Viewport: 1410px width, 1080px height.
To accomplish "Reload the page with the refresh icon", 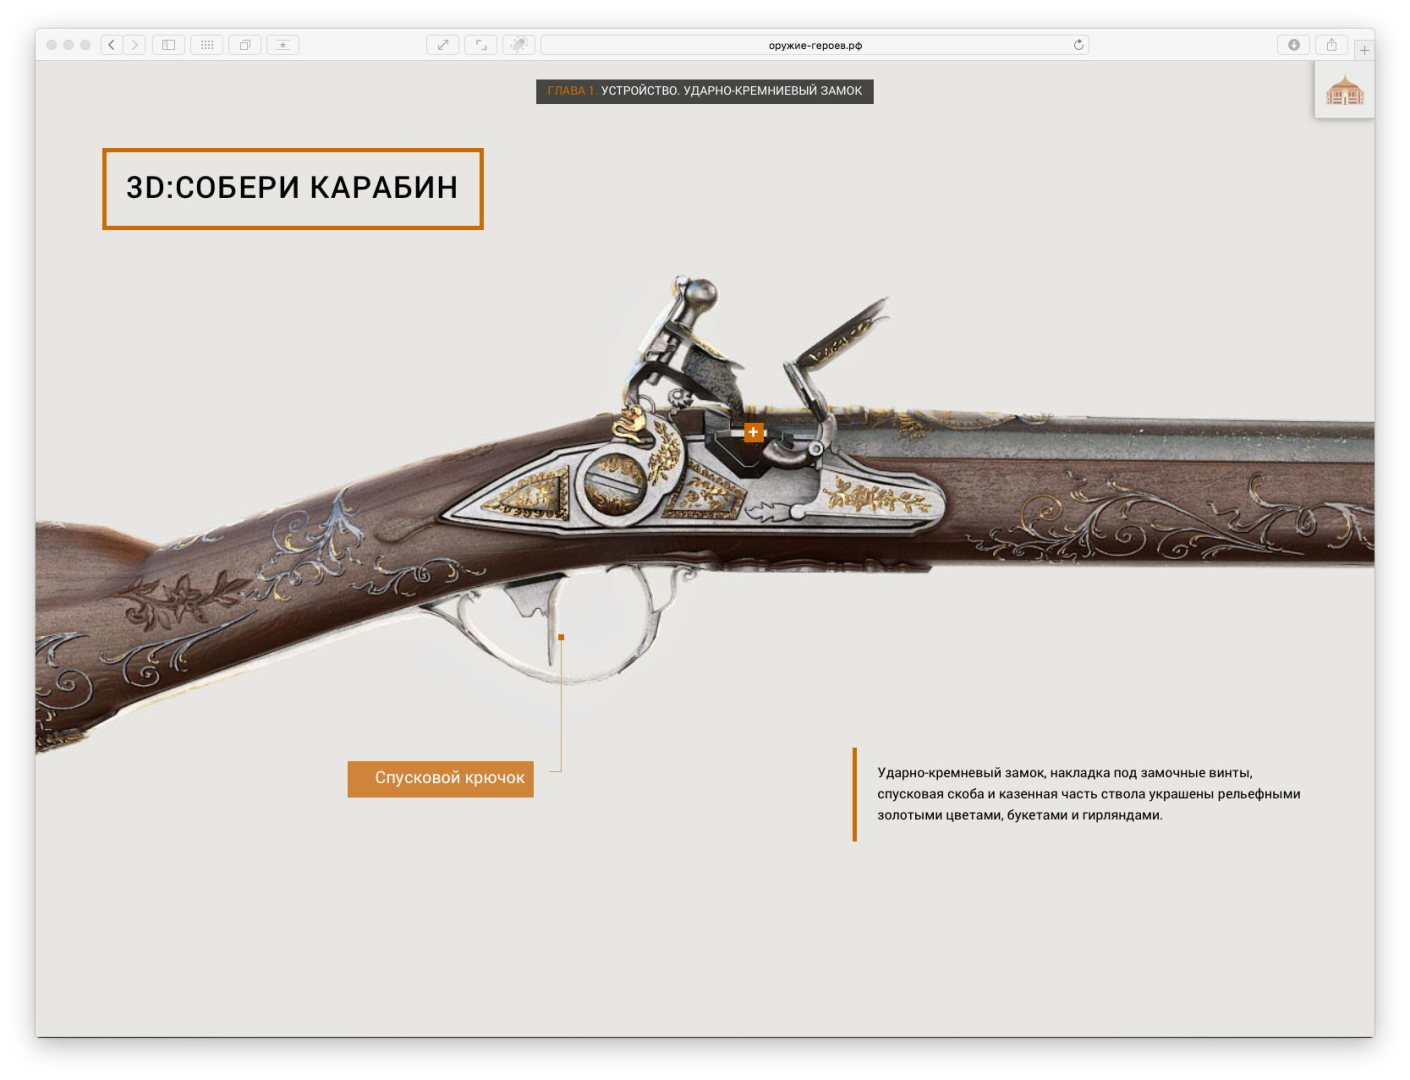I will [x=1078, y=45].
